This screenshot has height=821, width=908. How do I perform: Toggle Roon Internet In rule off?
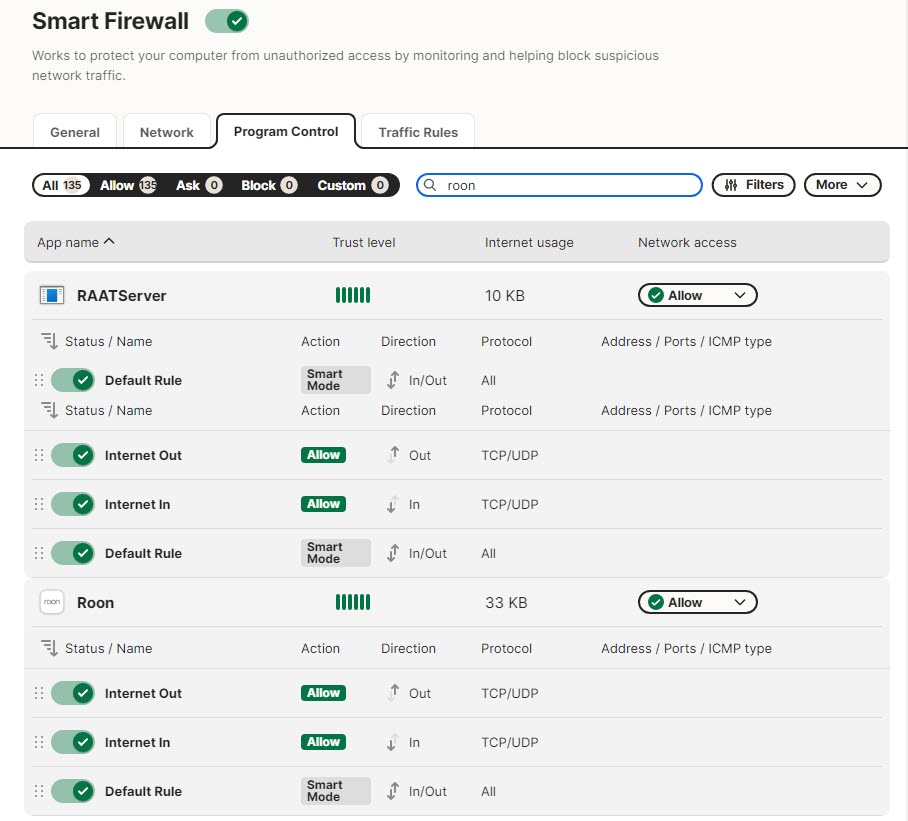tap(72, 742)
